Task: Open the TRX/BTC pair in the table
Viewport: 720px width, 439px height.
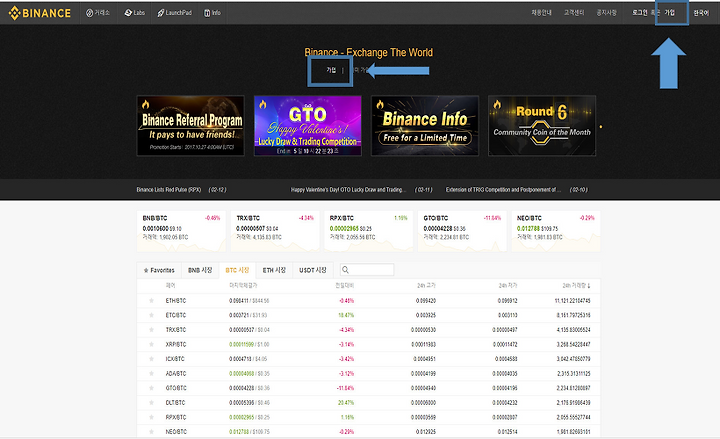Action: pos(176,330)
